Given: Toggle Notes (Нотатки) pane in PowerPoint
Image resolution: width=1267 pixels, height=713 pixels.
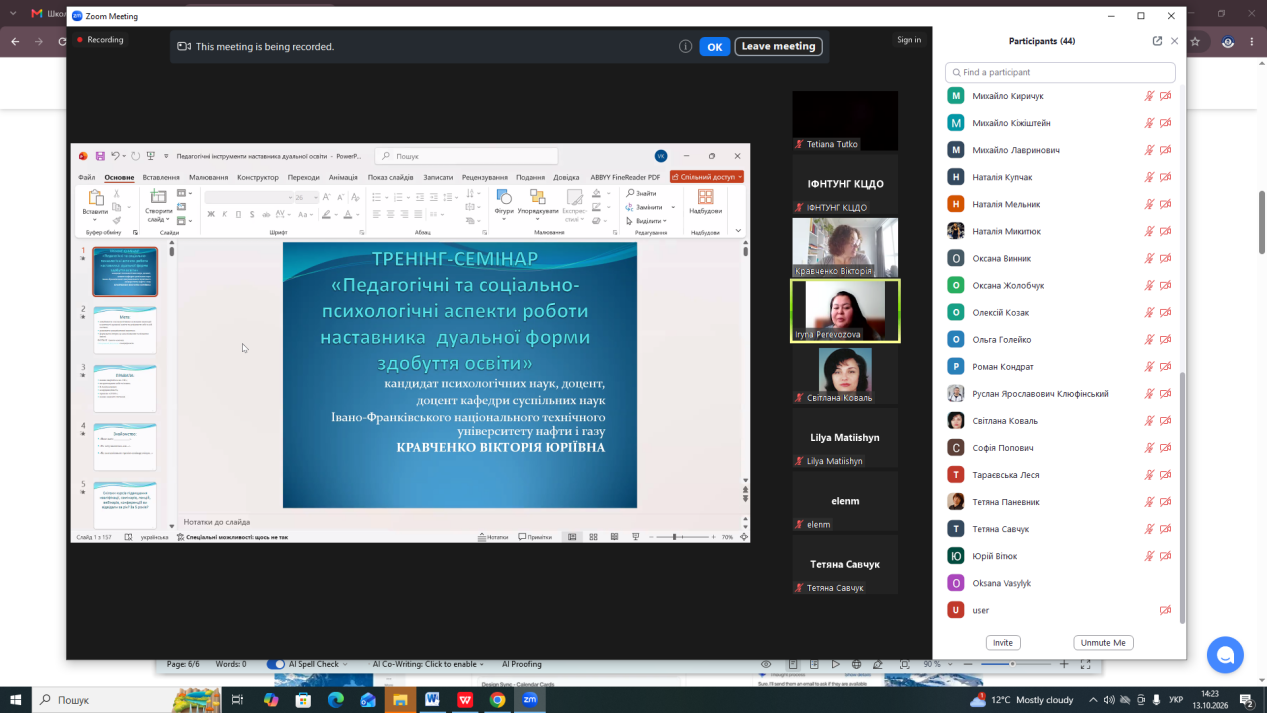Looking at the screenshot, I should [x=493, y=537].
